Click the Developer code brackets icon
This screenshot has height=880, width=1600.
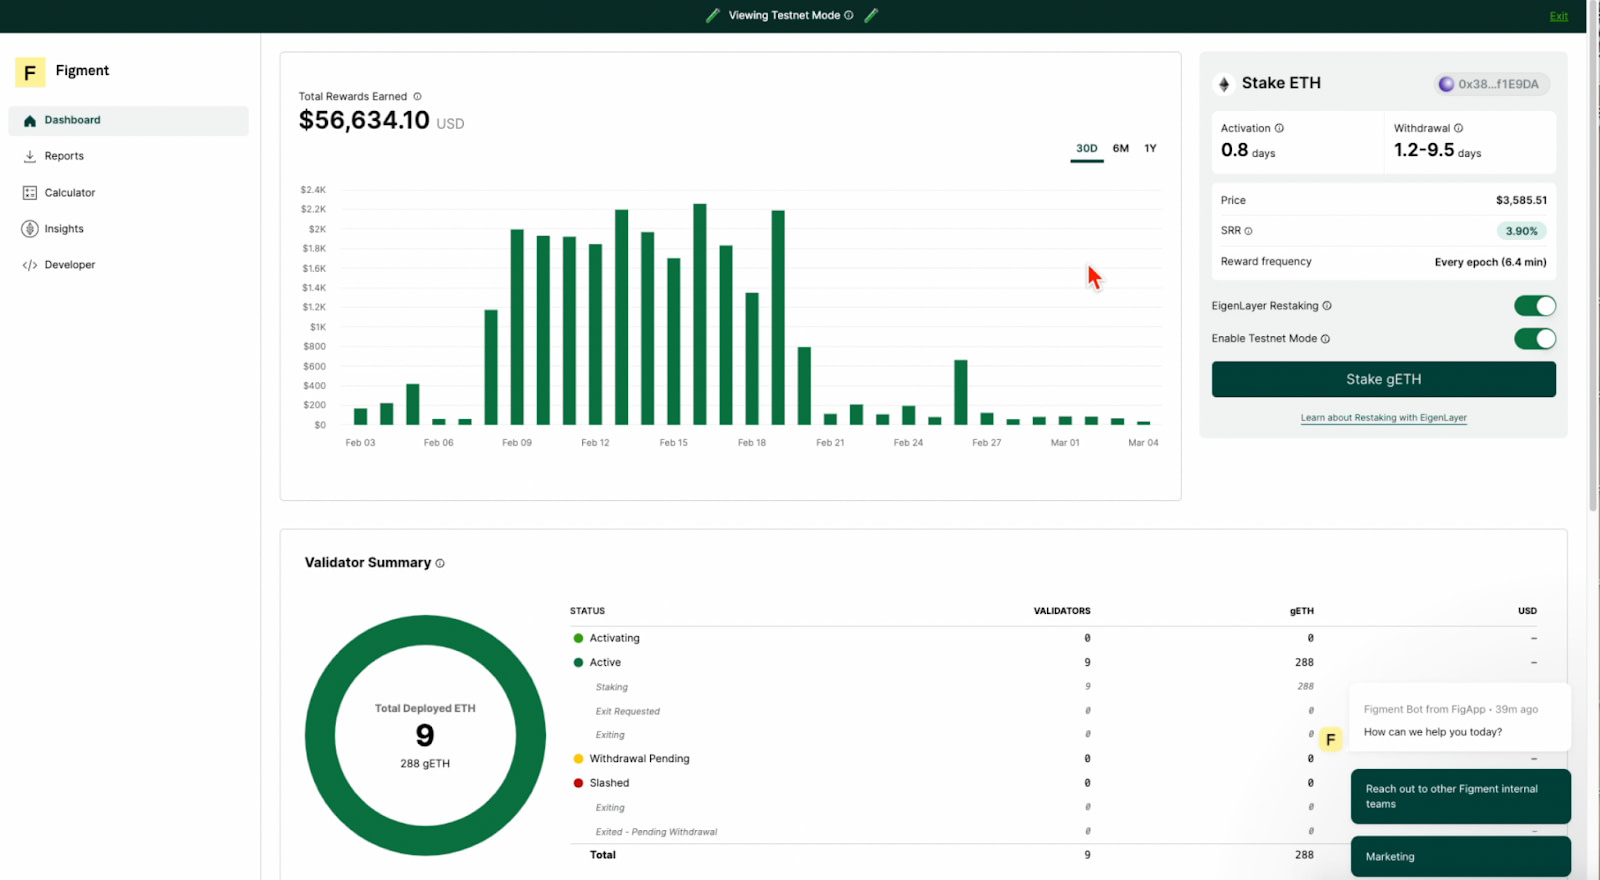pyautogui.click(x=30, y=265)
